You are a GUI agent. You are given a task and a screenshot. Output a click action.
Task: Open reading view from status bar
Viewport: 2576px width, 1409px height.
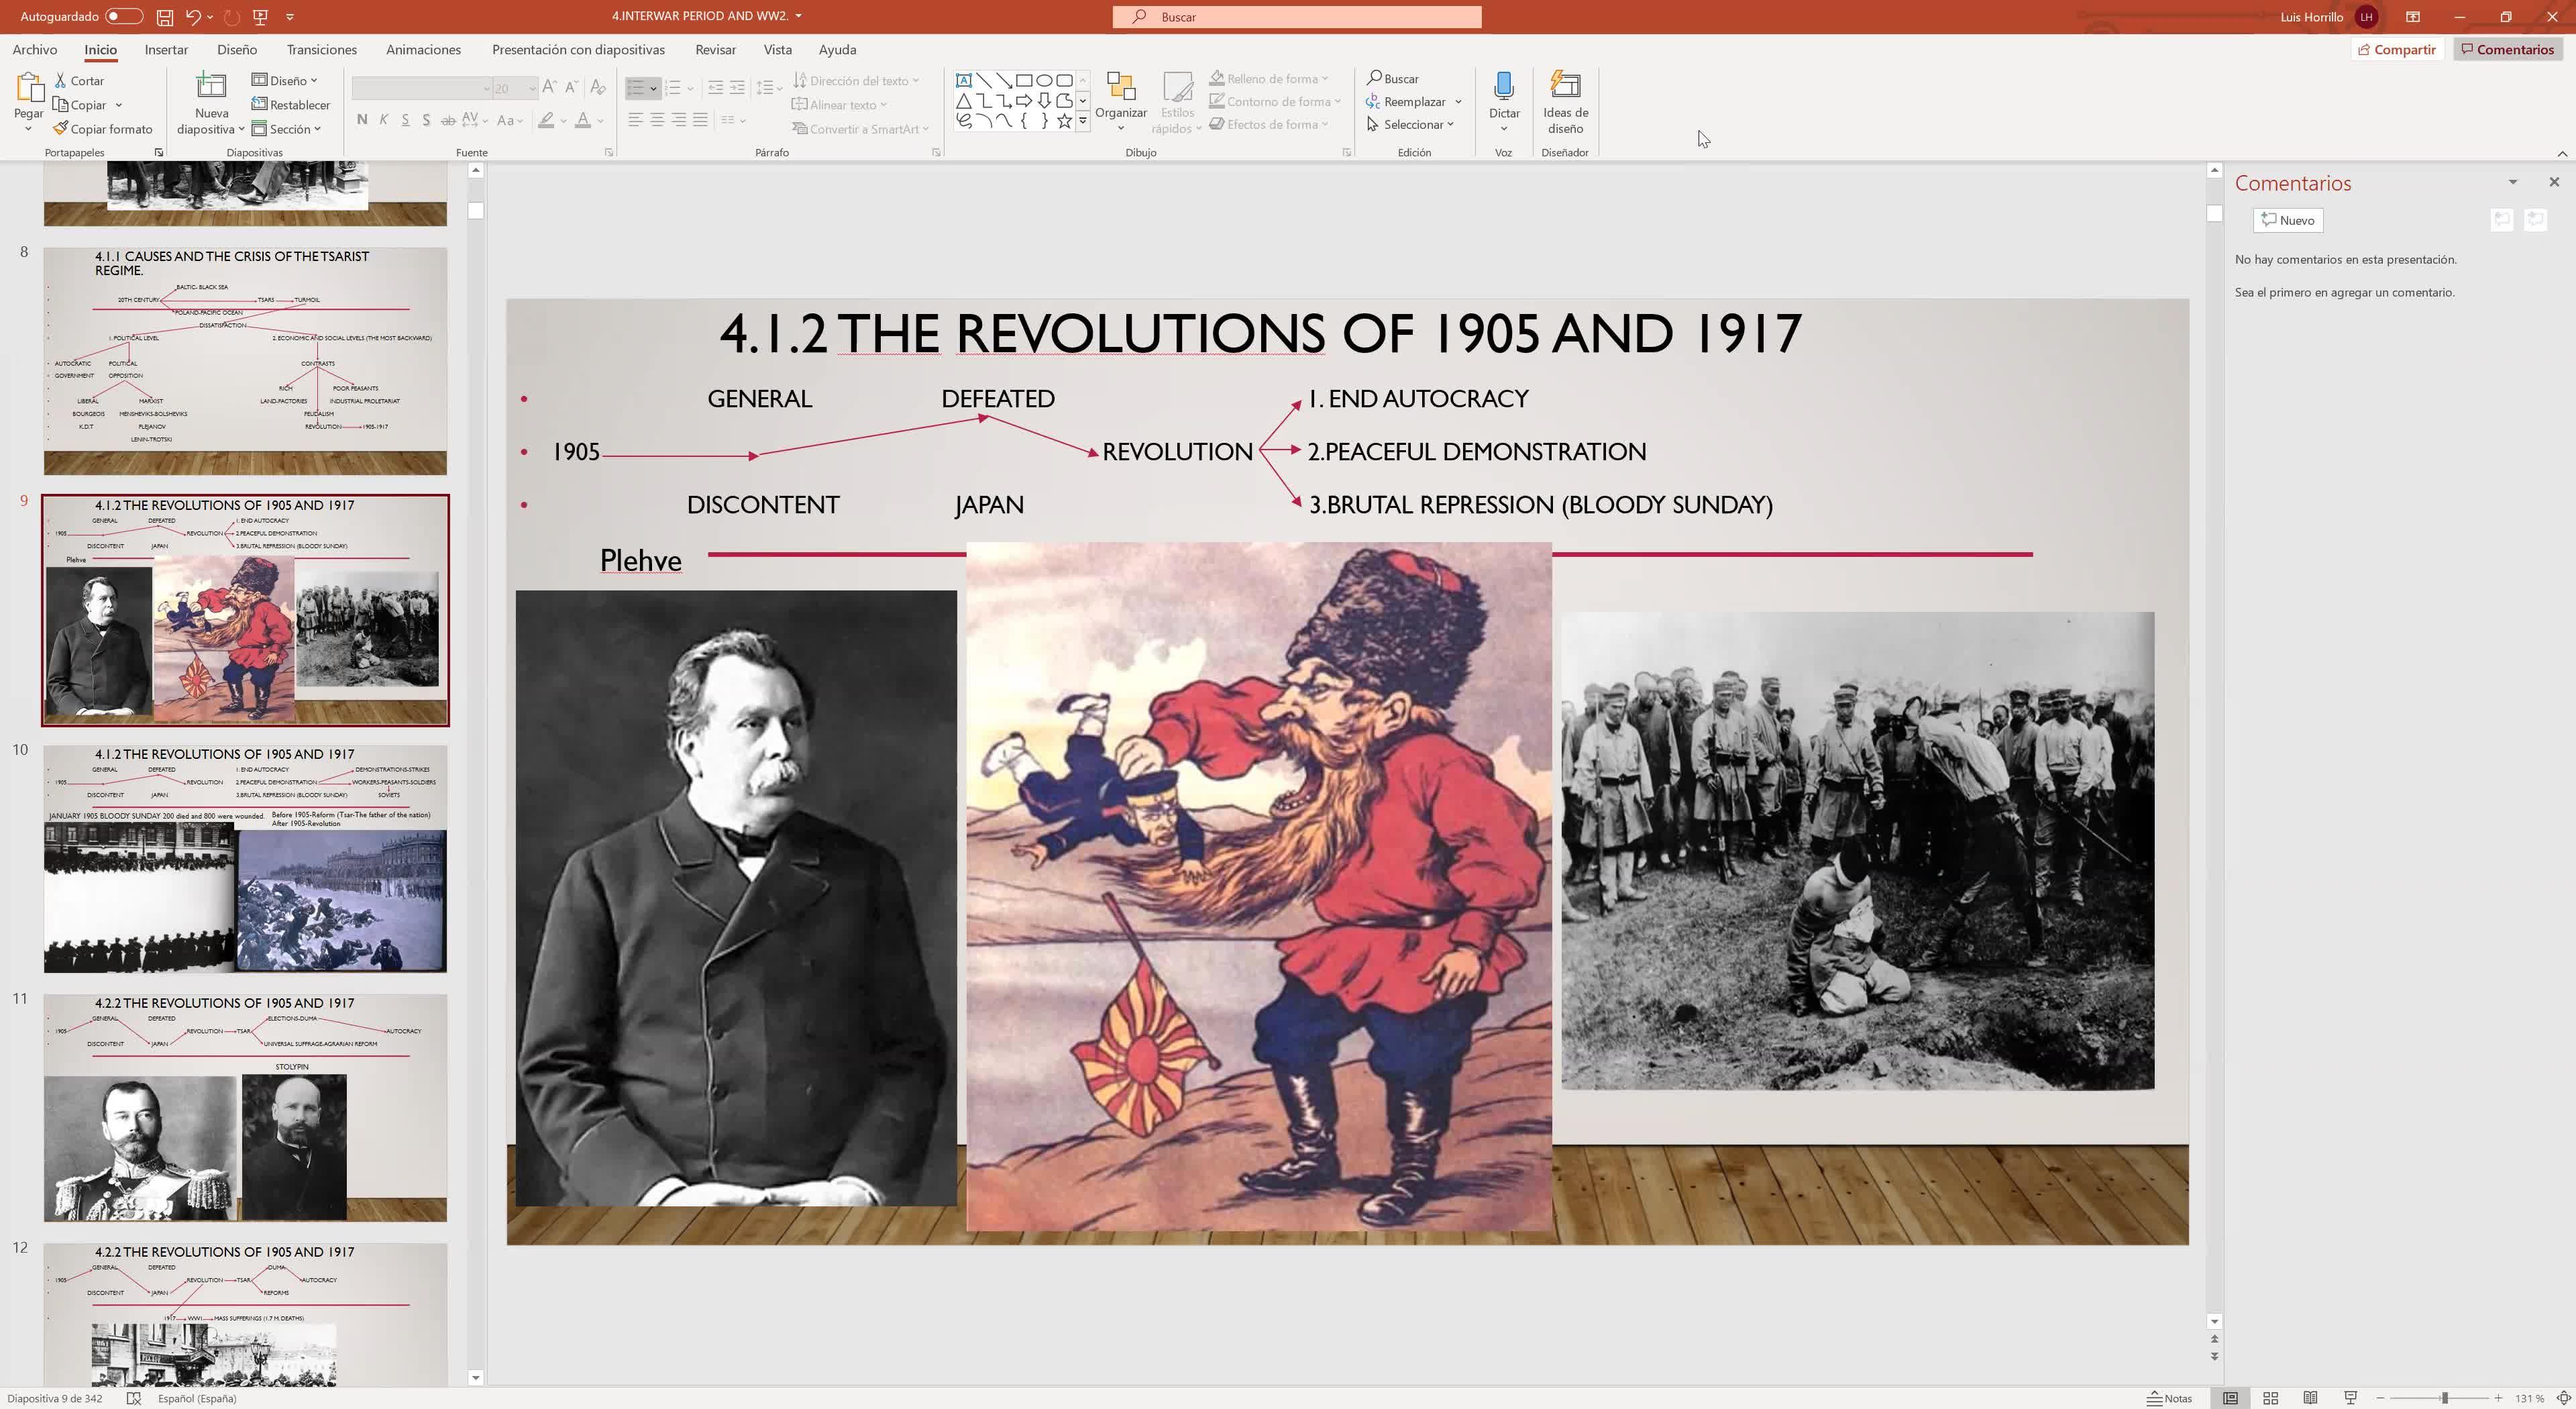pos(2310,1398)
